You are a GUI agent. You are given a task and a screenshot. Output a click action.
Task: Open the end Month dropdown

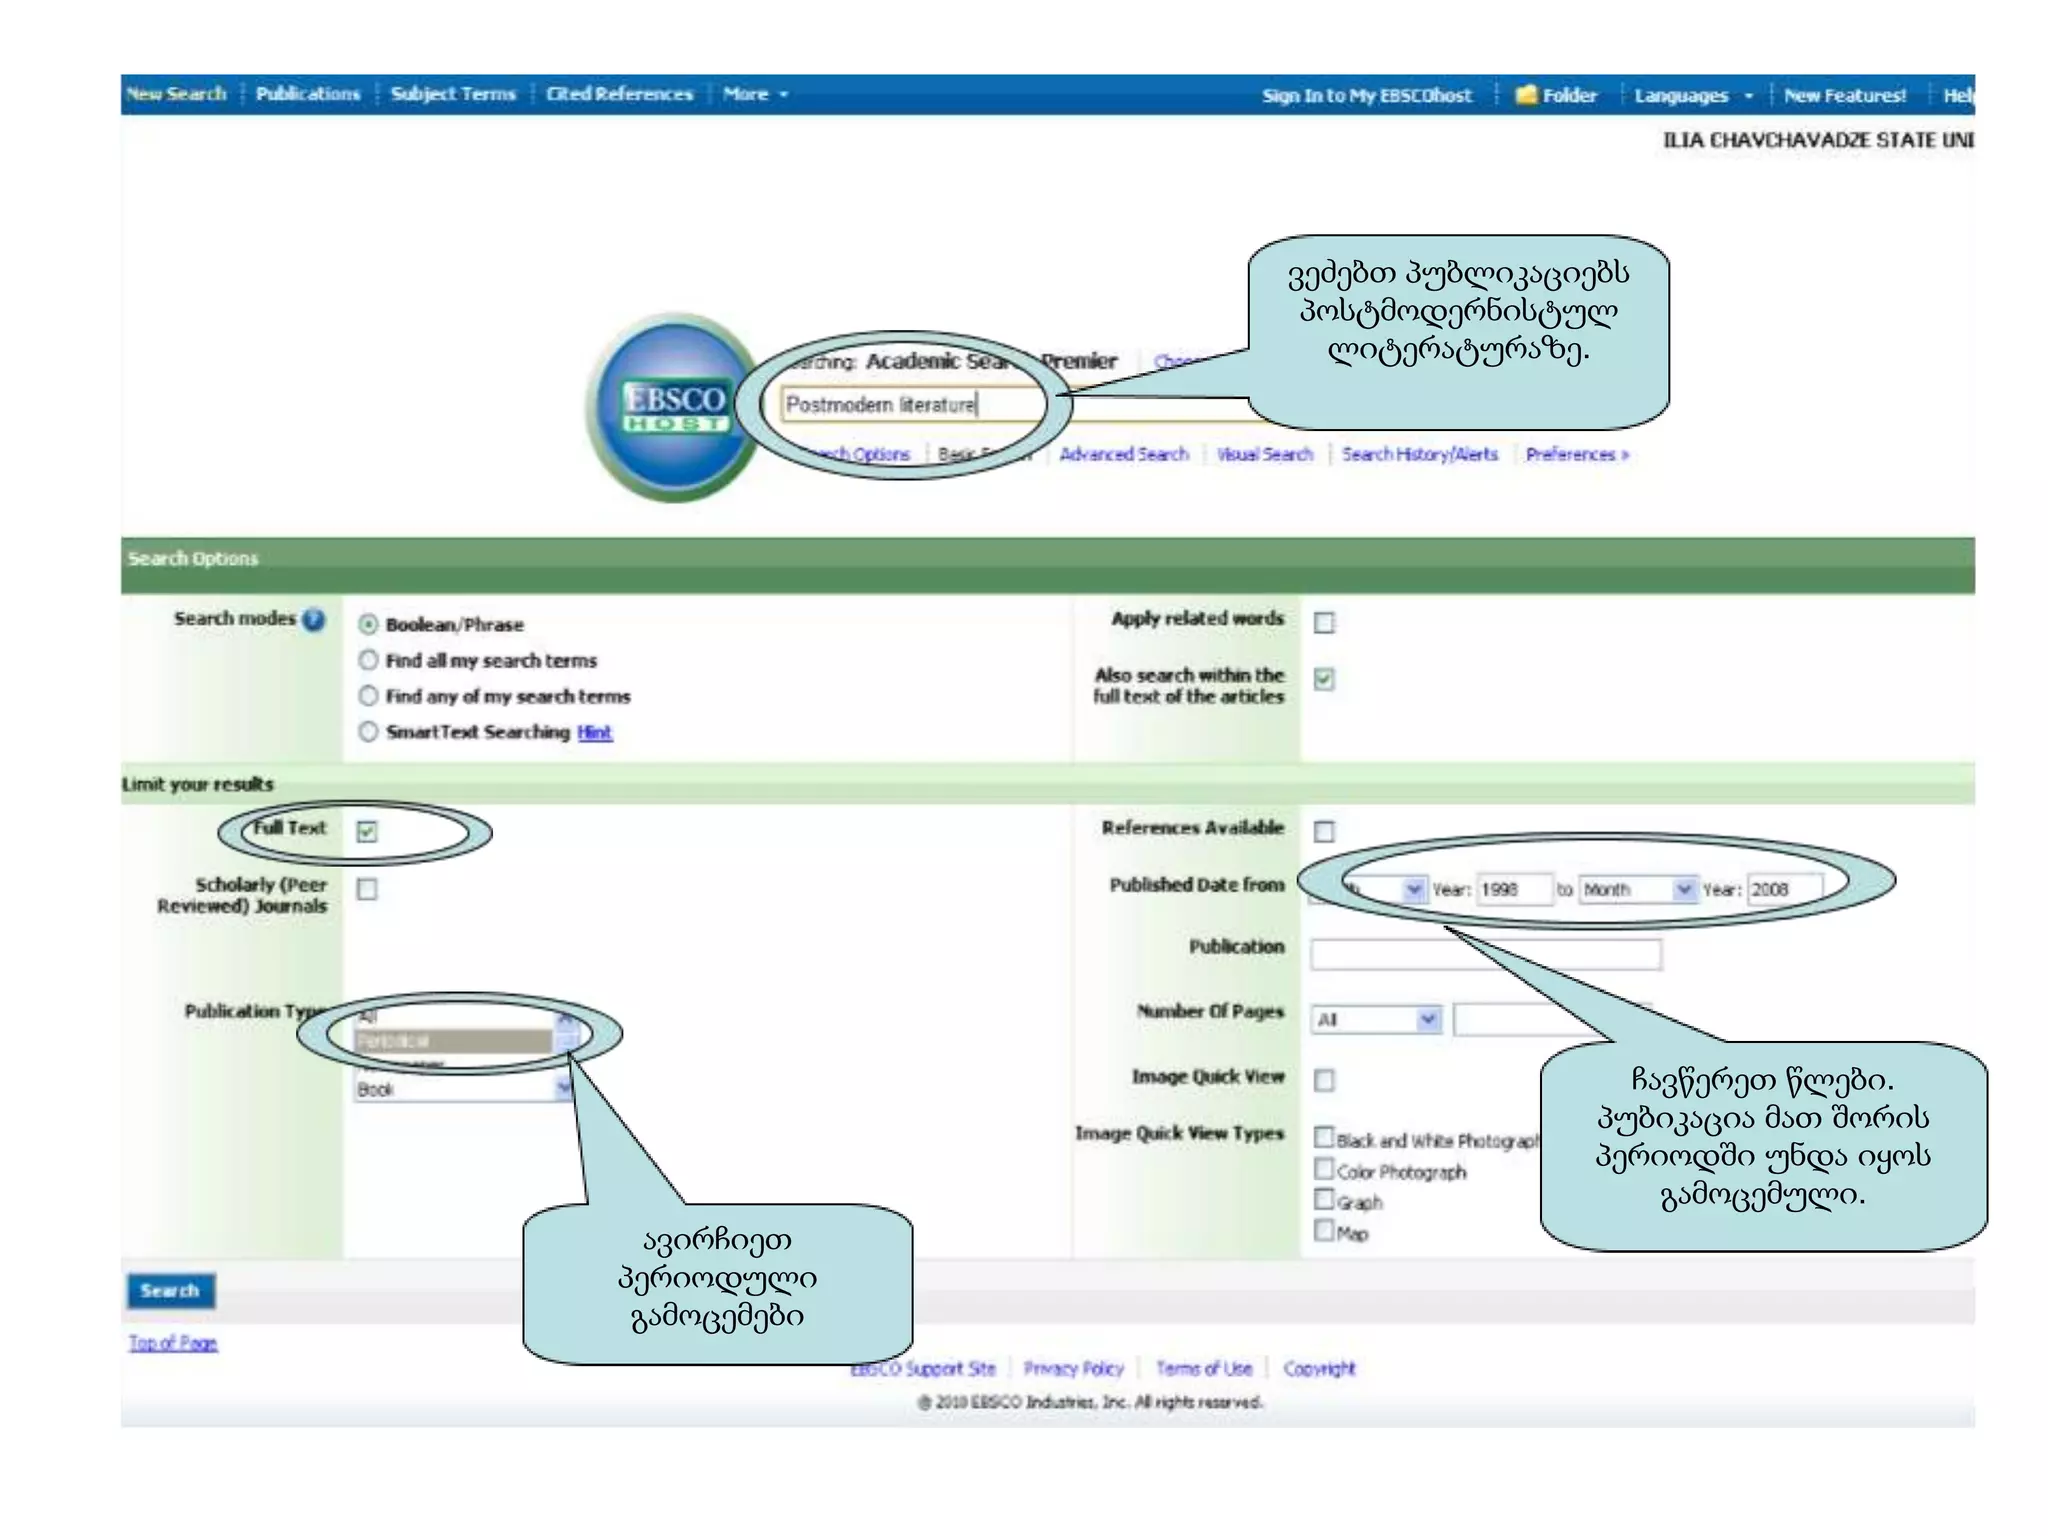coord(1637,889)
